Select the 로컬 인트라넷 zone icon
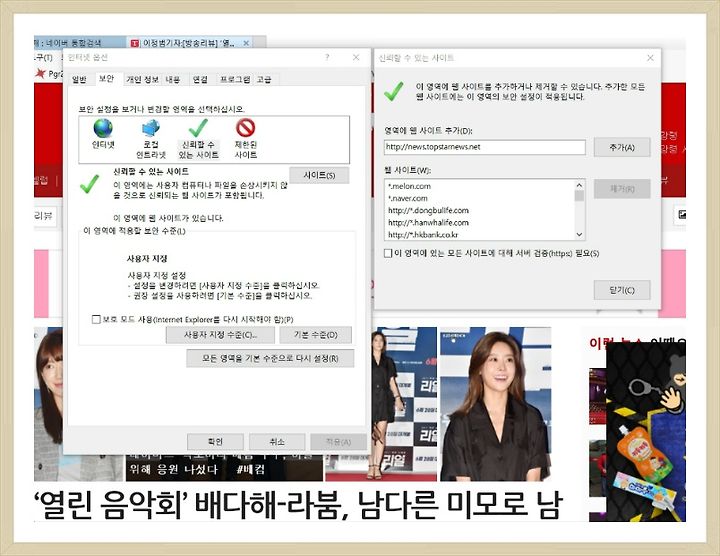 coord(151,129)
